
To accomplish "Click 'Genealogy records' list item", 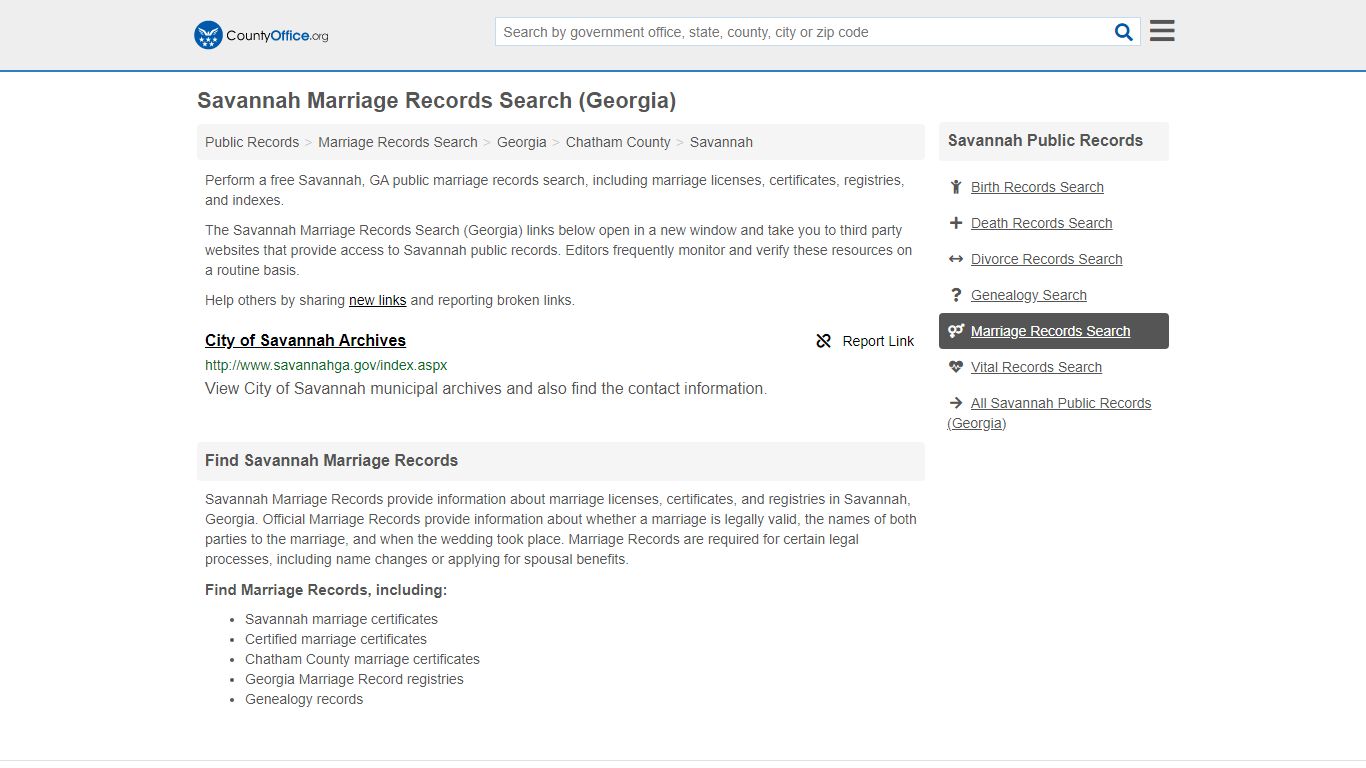I will tap(304, 699).
